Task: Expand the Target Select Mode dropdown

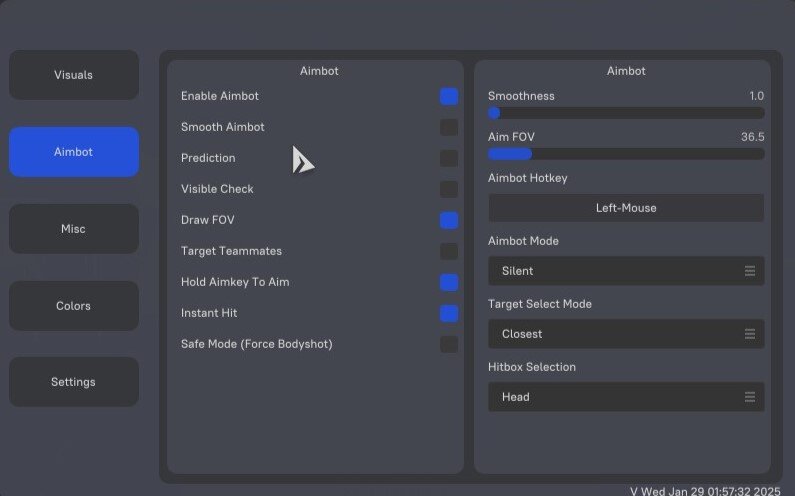Action: pyautogui.click(x=626, y=334)
